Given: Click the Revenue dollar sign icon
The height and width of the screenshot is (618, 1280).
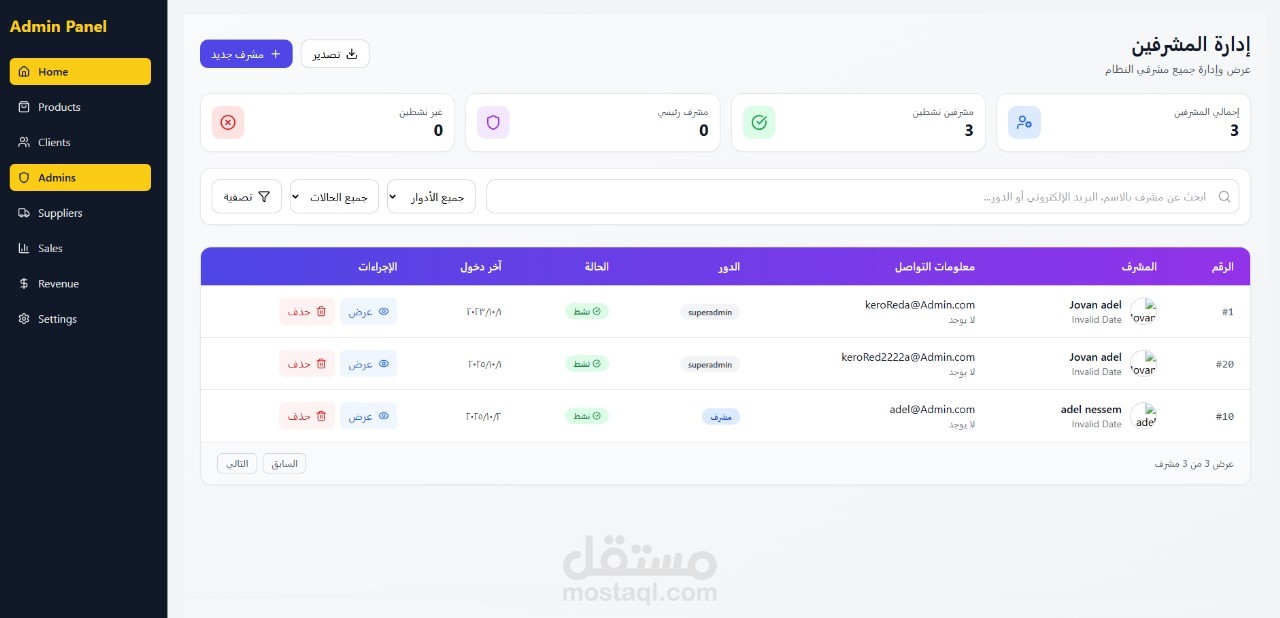Looking at the screenshot, I should pyautogui.click(x=24, y=283).
